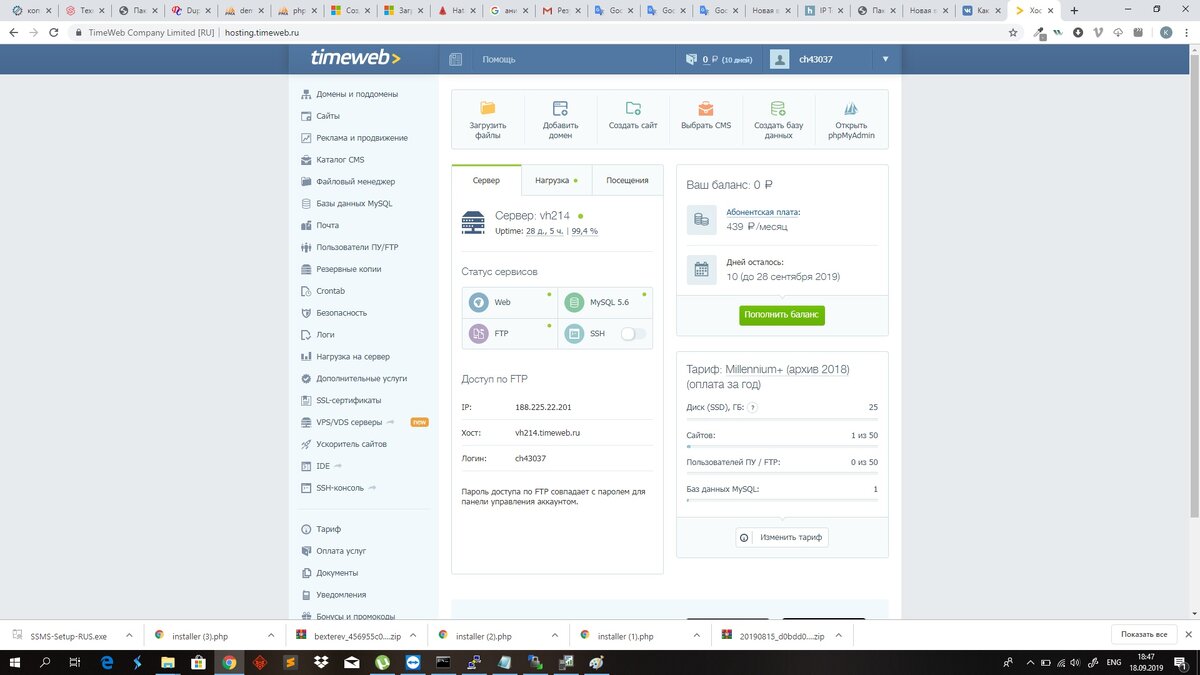Screen dimensions: 1200x675
Task: Click the Резервные копии icon
Action: point(307,269)
